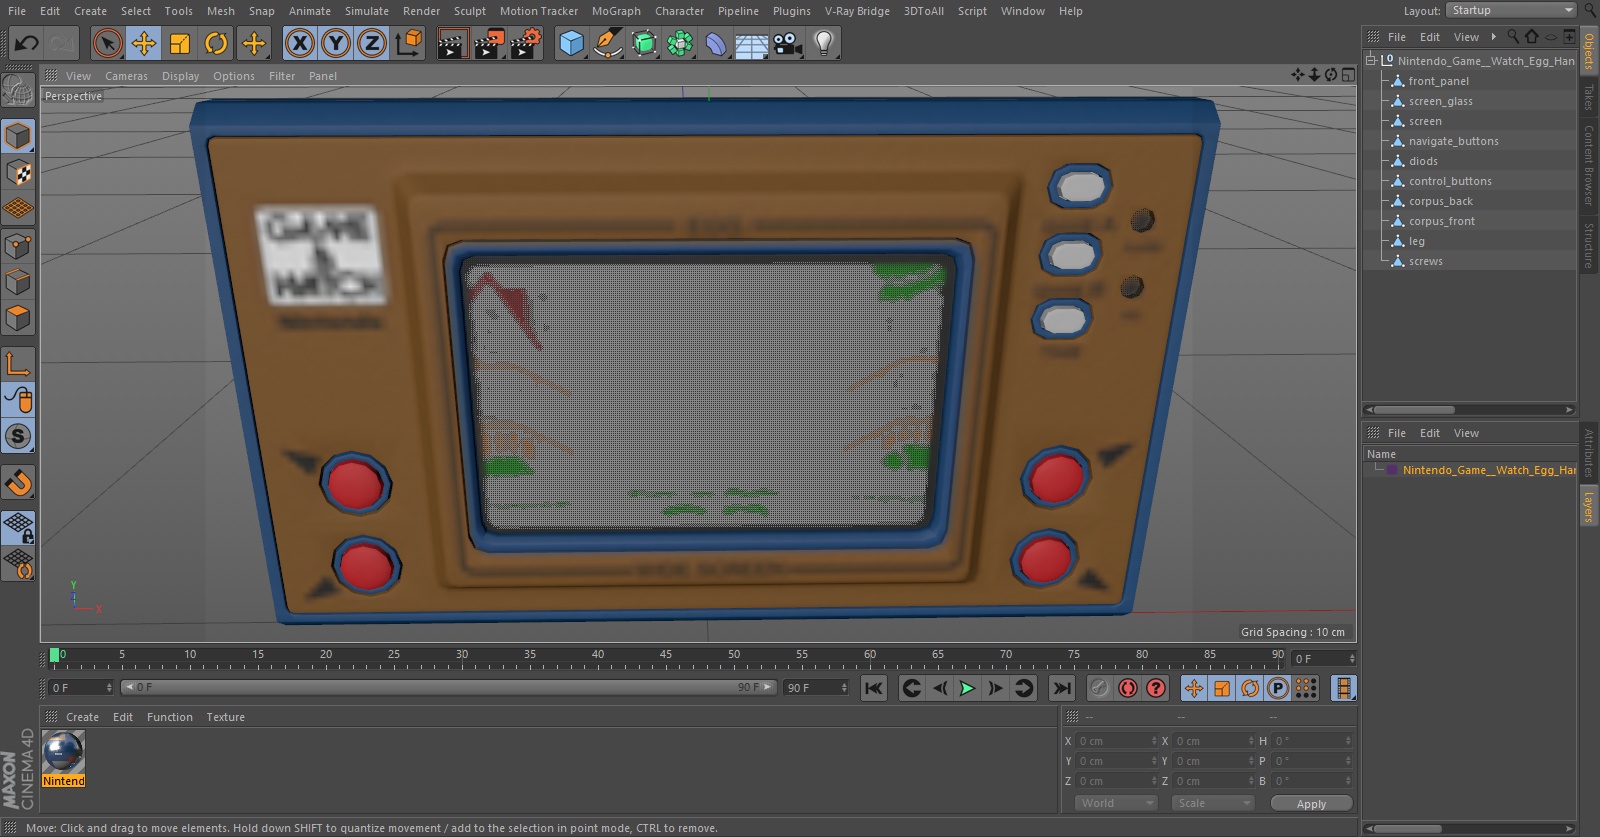Open Edit Render Settings icon
The width and height of the screenshot is (1600, 837).
pyautogui.click(x=526, y=43)
